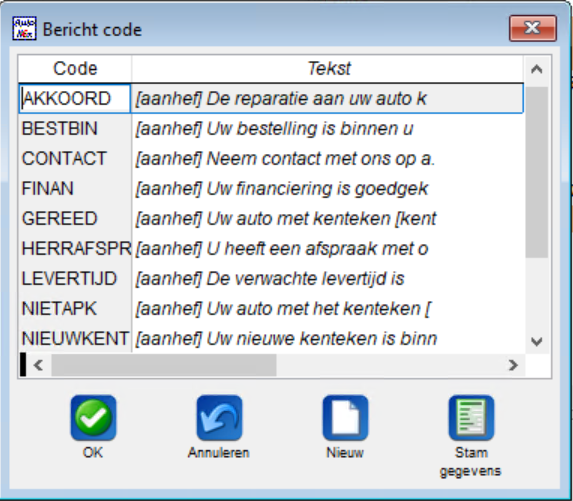Click the green checkmark OK icon

point(94,418)
